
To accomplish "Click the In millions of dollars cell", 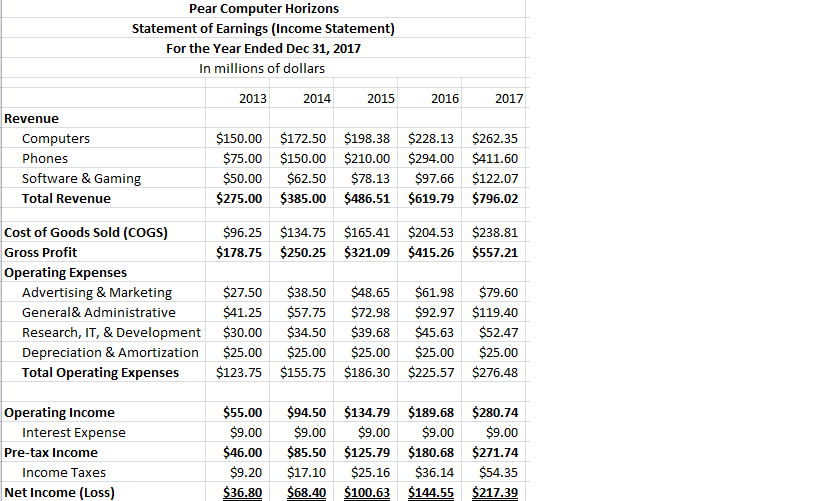I will [x=262, y=68].
